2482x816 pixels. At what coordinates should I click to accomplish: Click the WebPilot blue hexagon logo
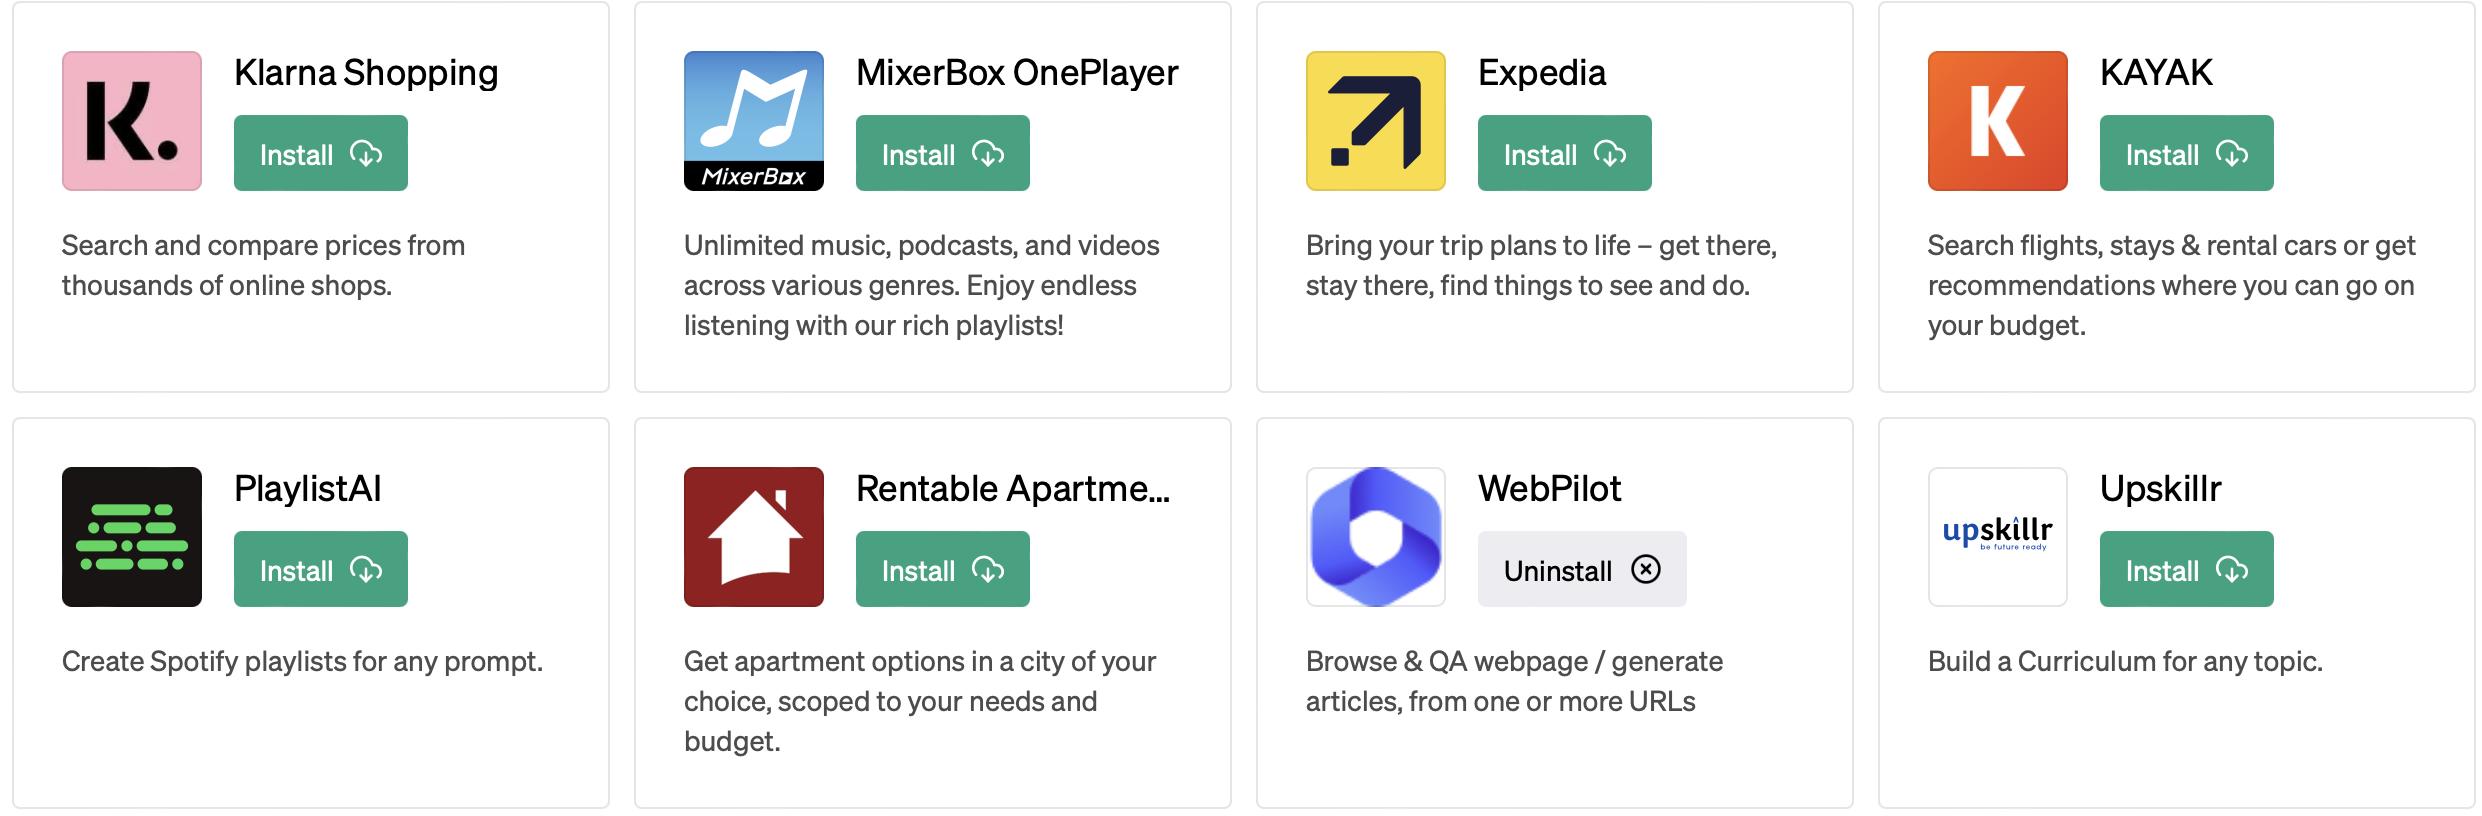[1376, 537]
